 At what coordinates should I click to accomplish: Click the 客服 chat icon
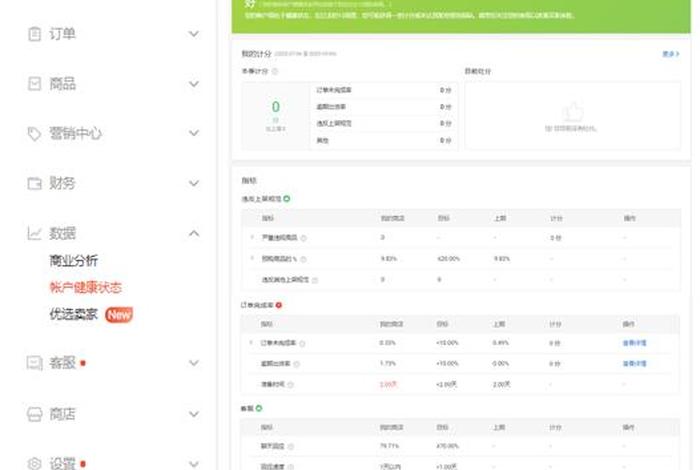(x=34, y=363)
